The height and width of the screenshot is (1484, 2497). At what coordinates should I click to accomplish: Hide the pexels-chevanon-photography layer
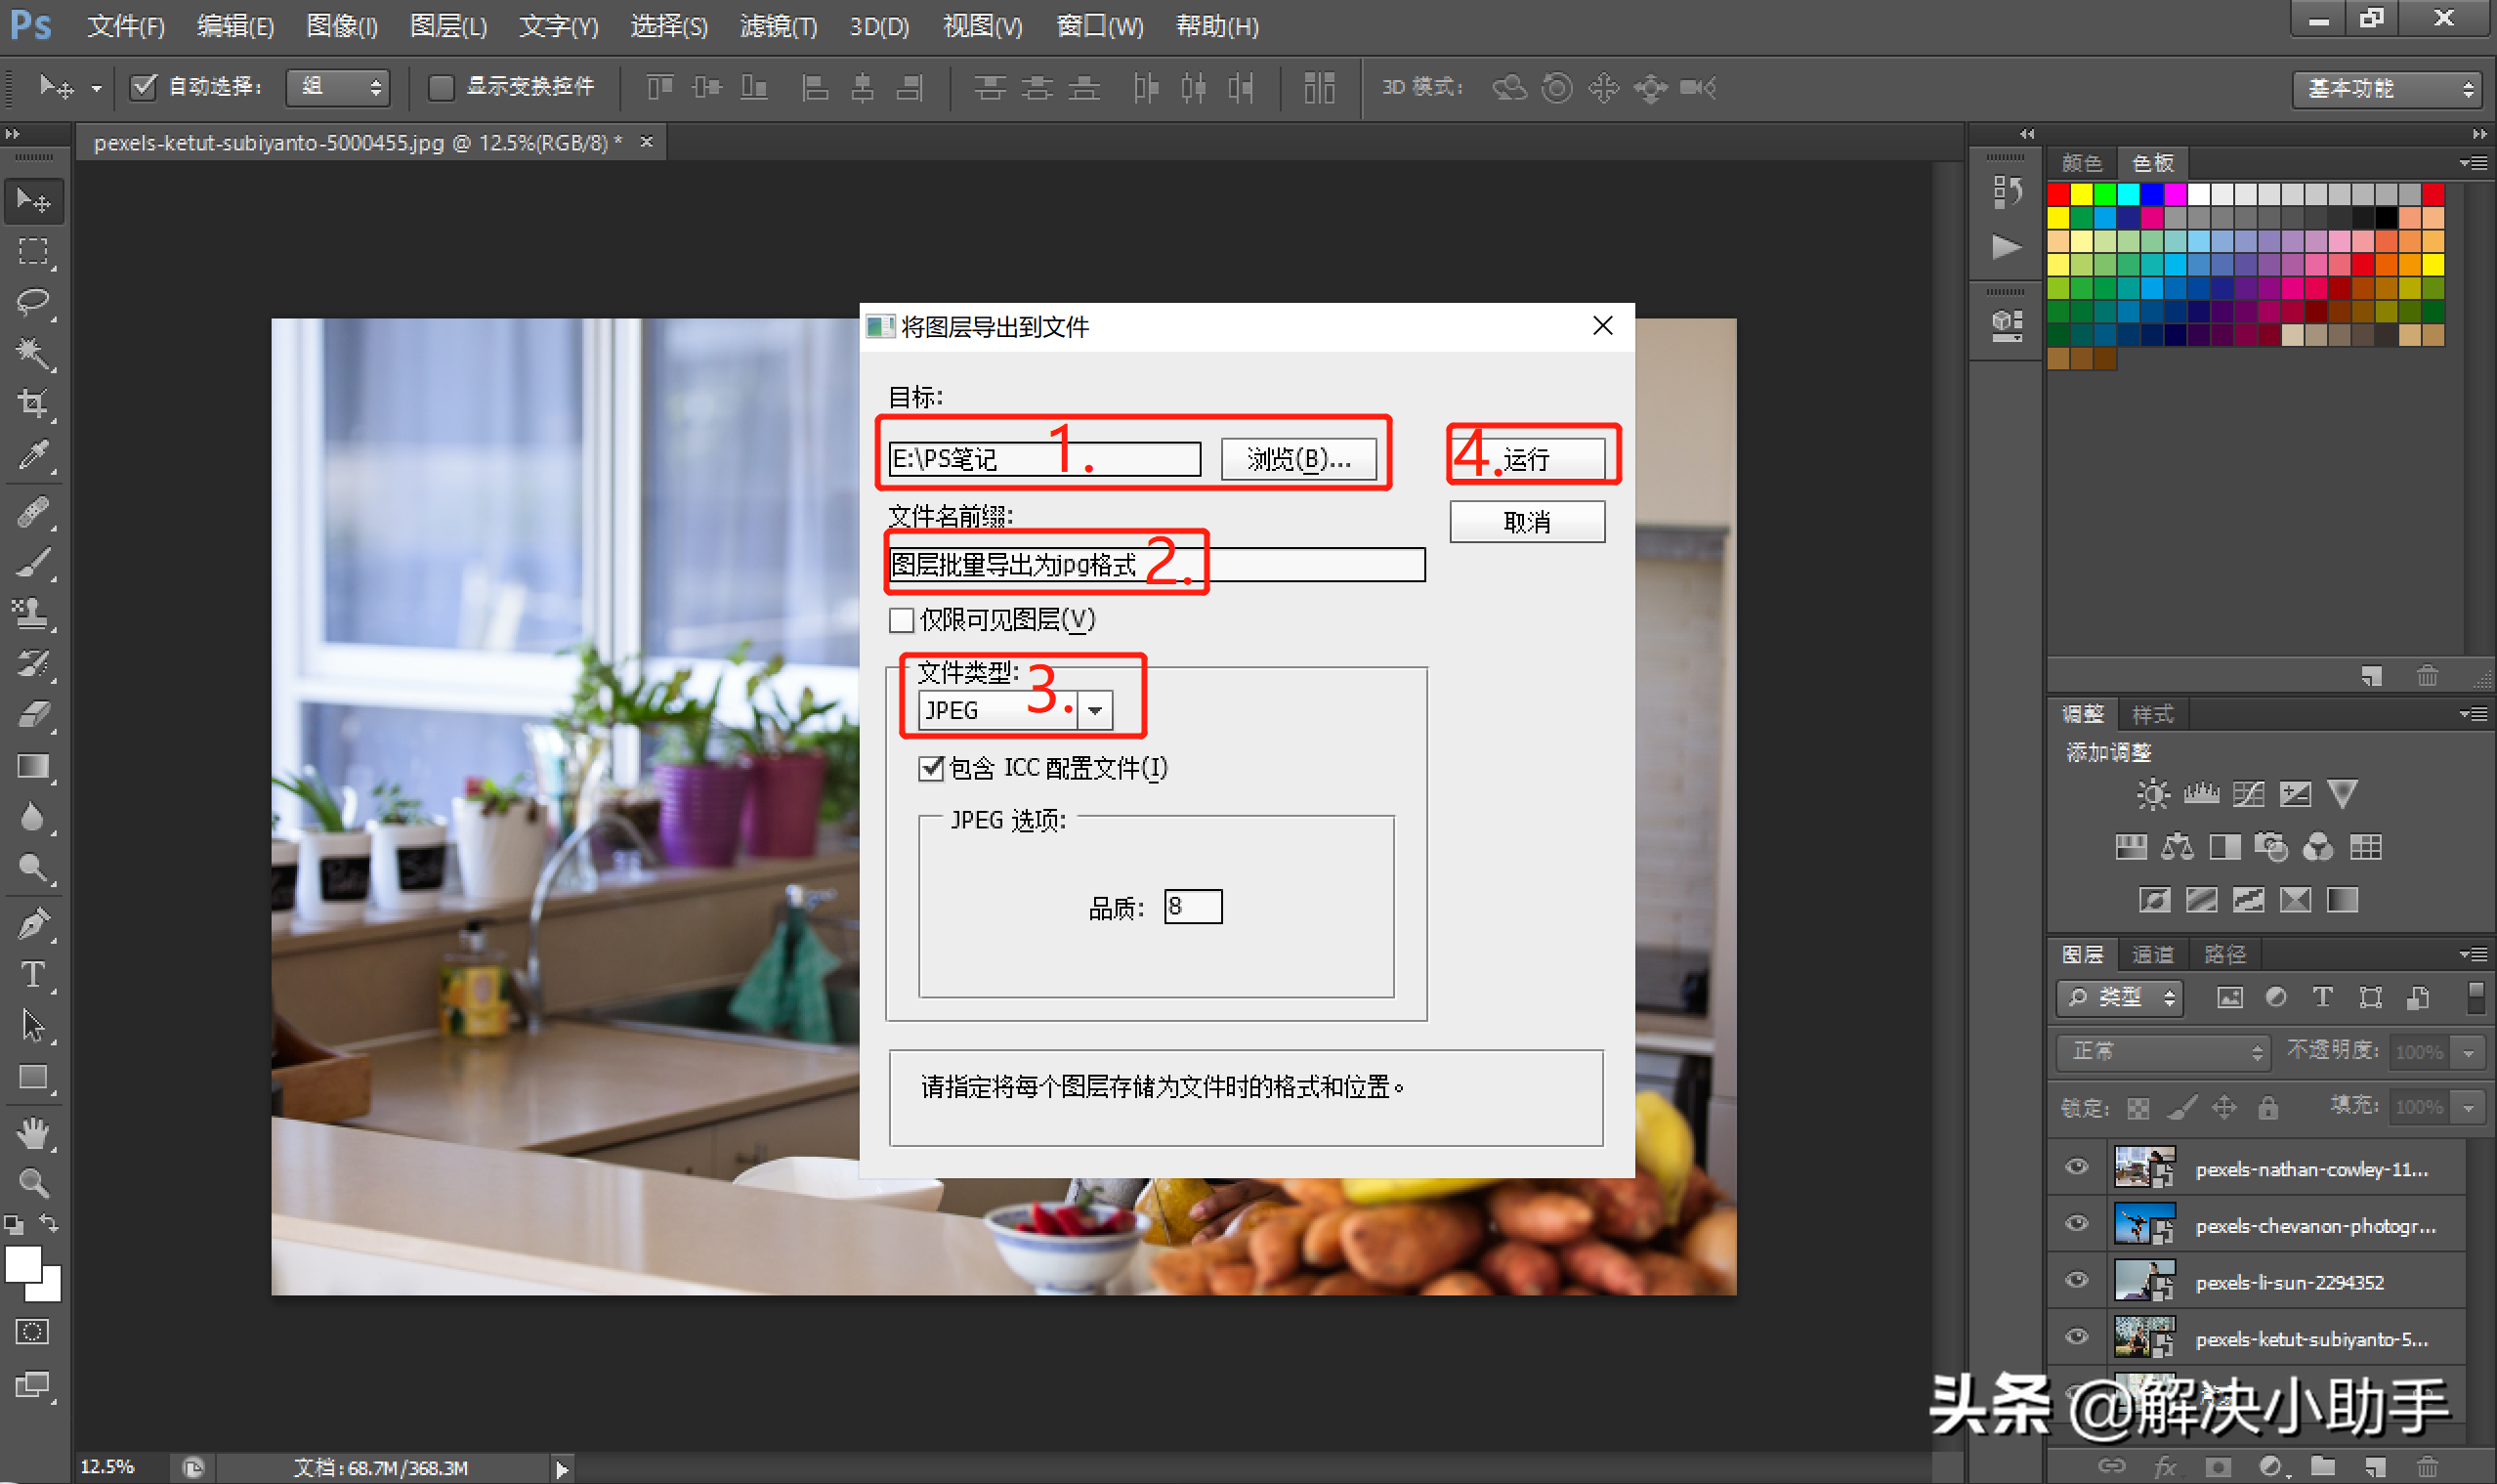(2077, 1224)
